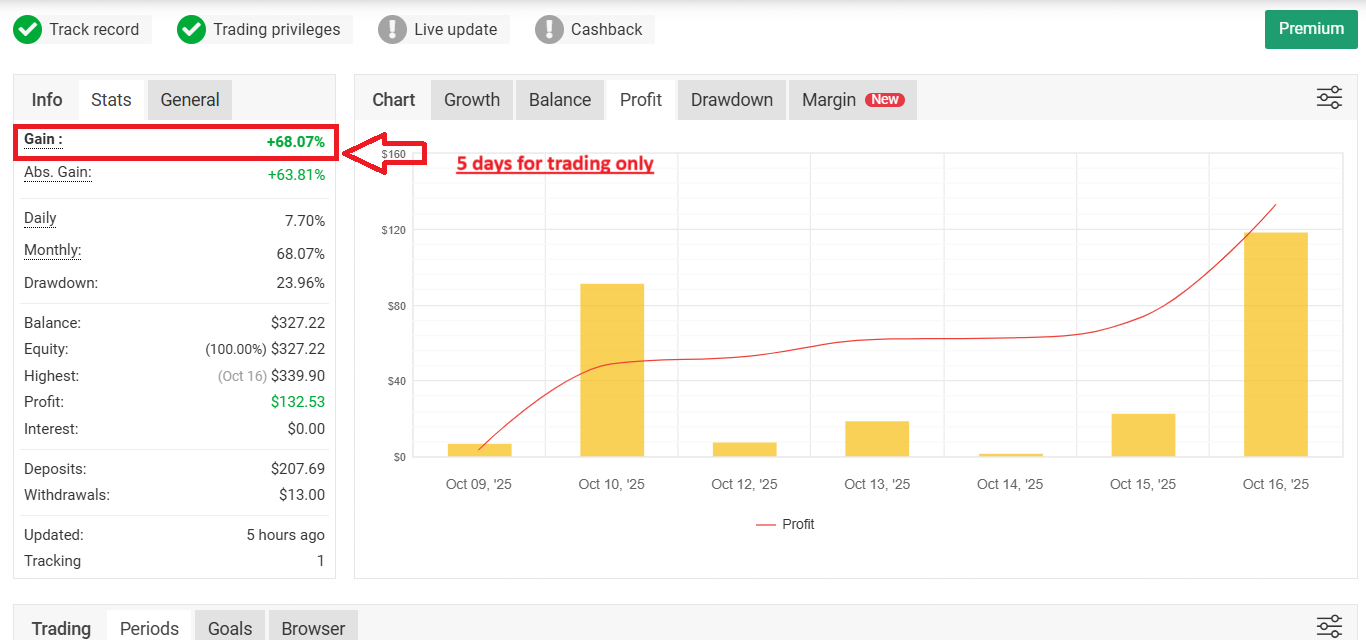1366x640 pixels.
Task: Click the Oct 12 '25 profit bar
Action: [x=745, y=450]
